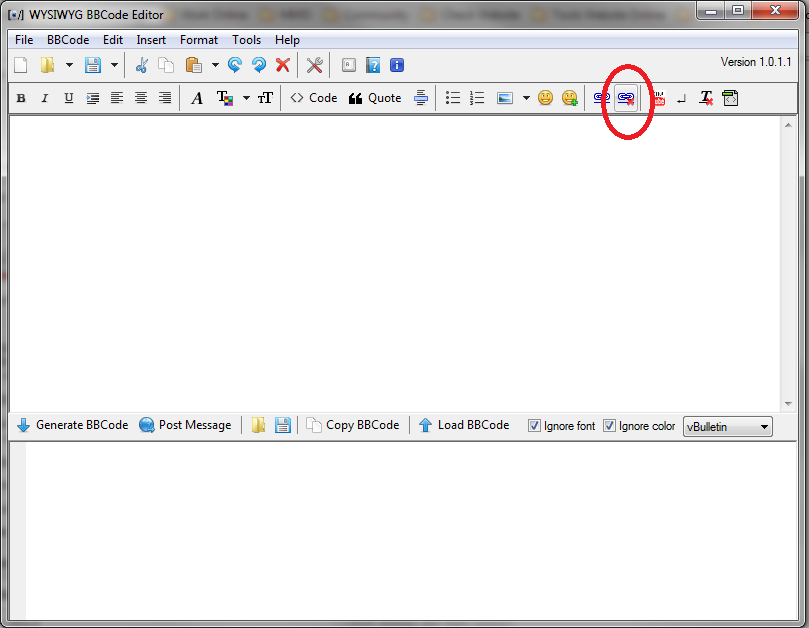Click the small gray square icon beside help
This screenshot has height=628, width=809.
coord(349,65)
